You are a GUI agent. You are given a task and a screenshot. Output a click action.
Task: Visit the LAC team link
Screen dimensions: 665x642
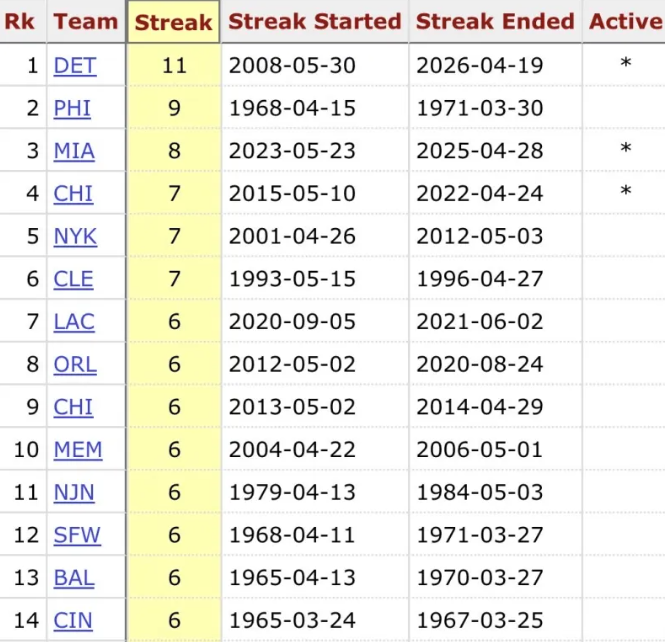pyautogui.click(x=75, y=322)
